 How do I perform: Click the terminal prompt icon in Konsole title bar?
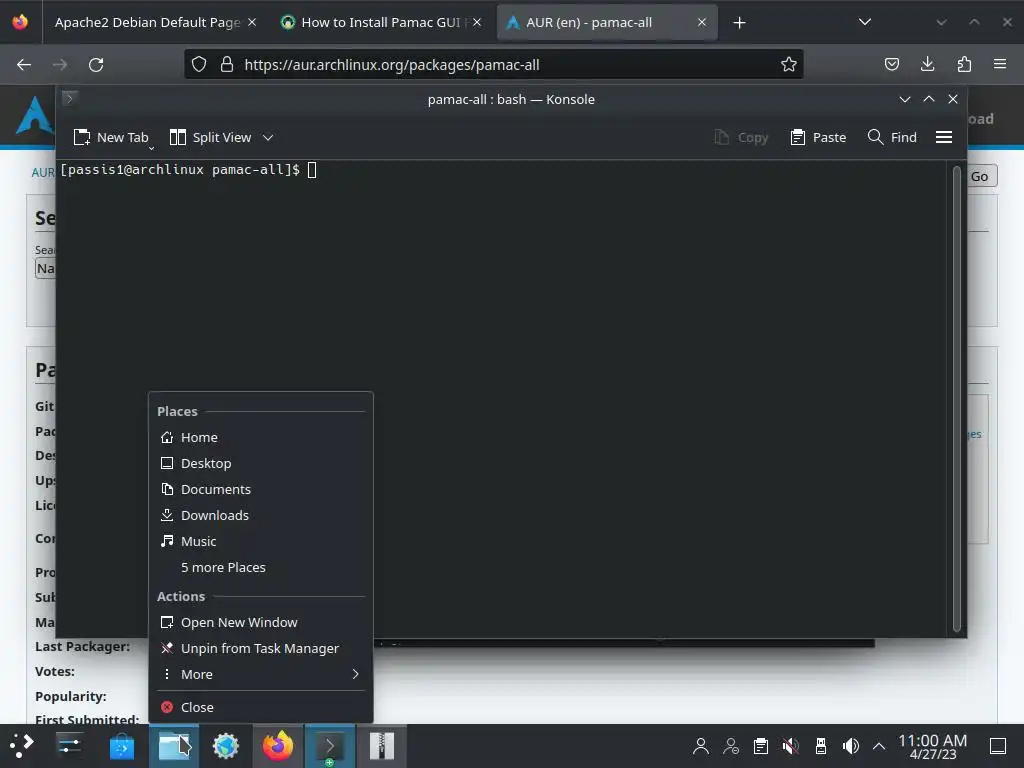70,99
